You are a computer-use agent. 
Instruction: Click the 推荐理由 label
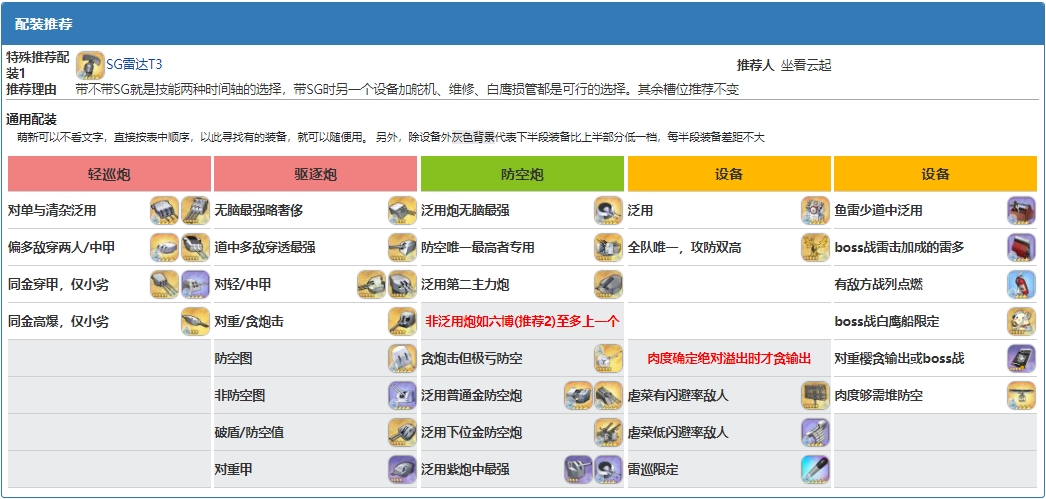pos(31,89)
